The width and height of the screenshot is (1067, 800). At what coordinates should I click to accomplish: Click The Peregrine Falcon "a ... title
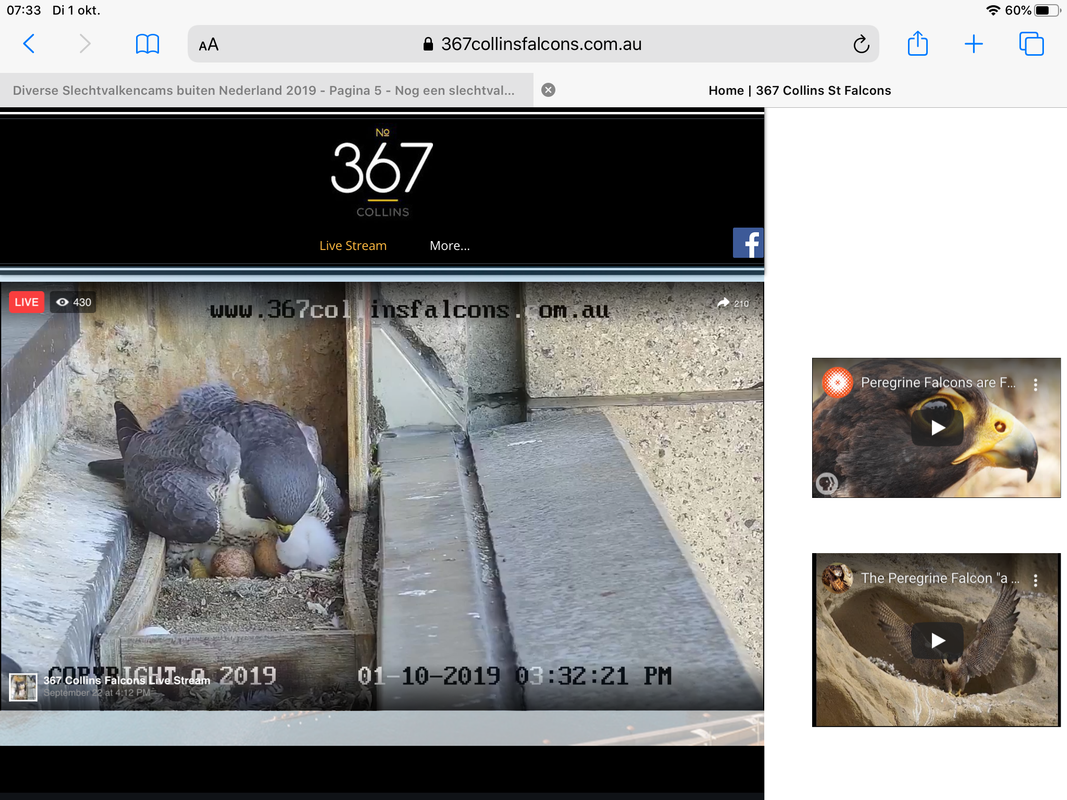(x=940, y=578)
